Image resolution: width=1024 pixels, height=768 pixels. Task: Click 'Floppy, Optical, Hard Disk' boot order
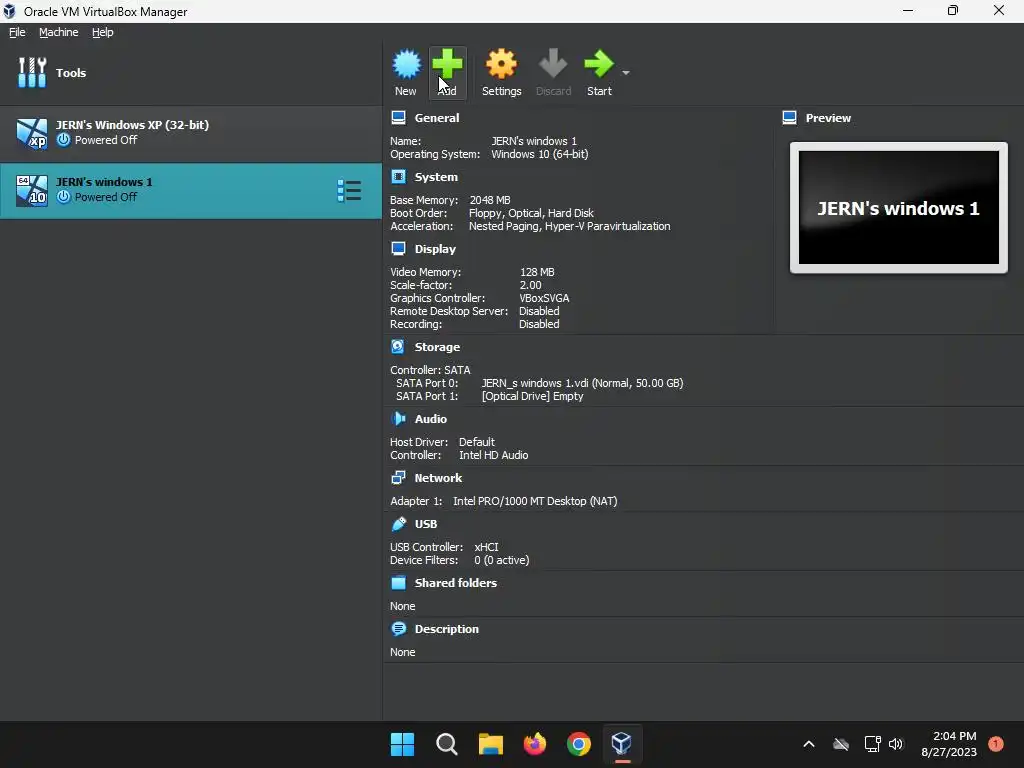tap(531, 213)
